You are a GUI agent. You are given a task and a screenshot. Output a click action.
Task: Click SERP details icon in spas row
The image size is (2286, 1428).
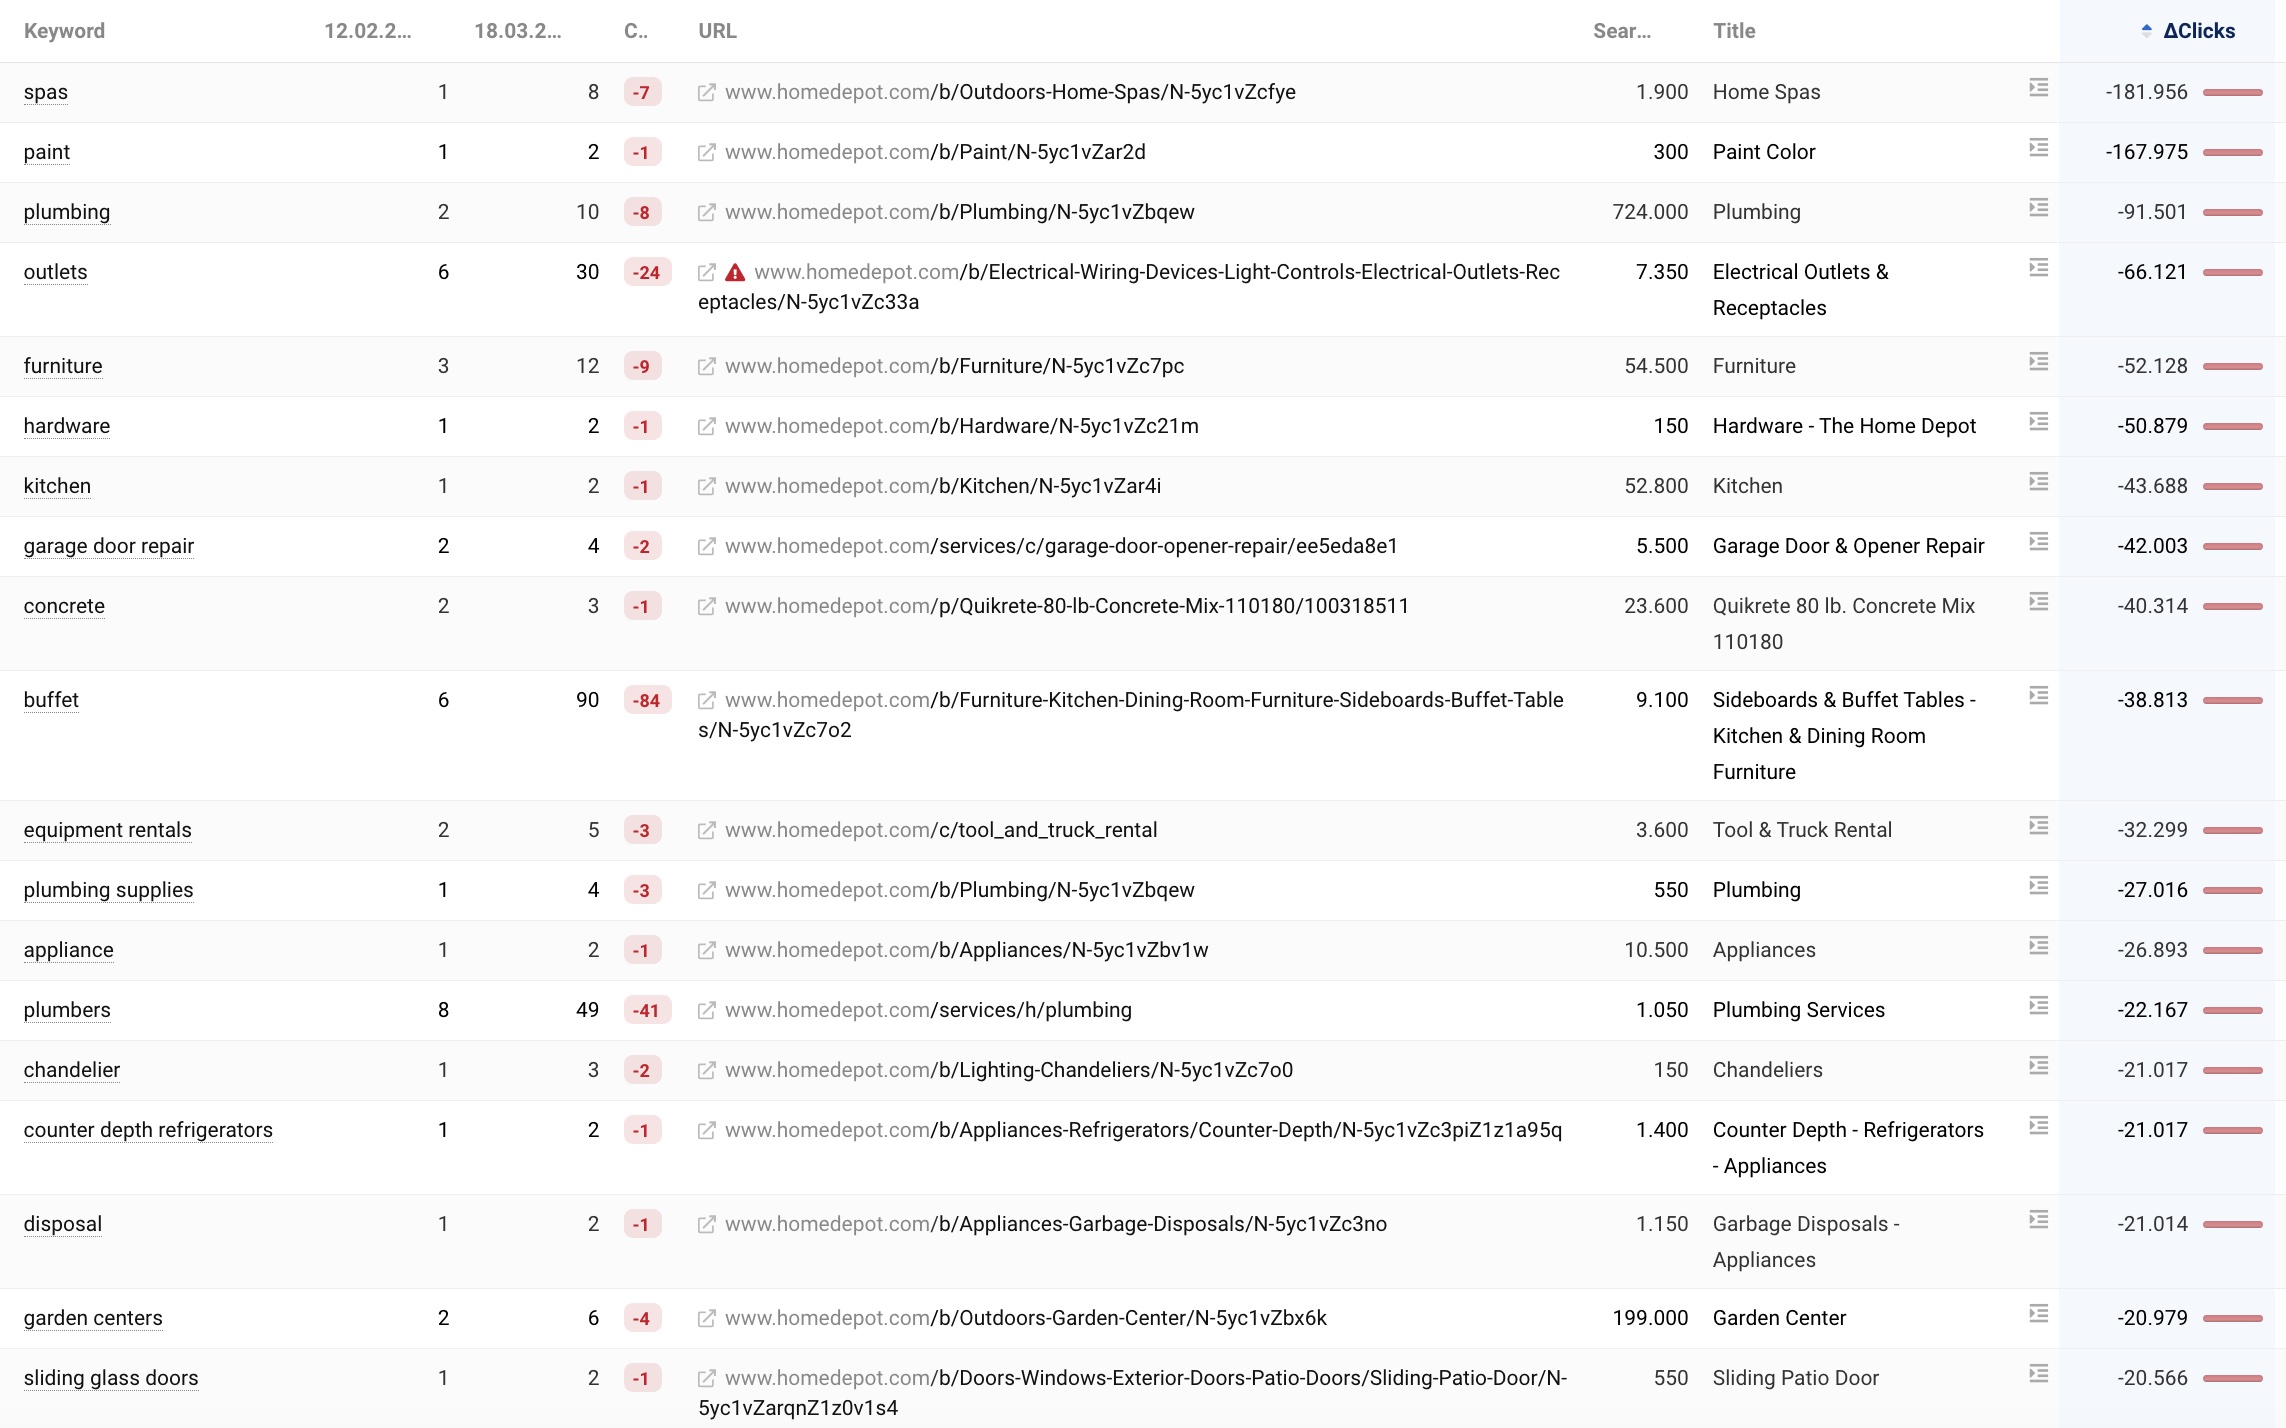pos(2039,88)
